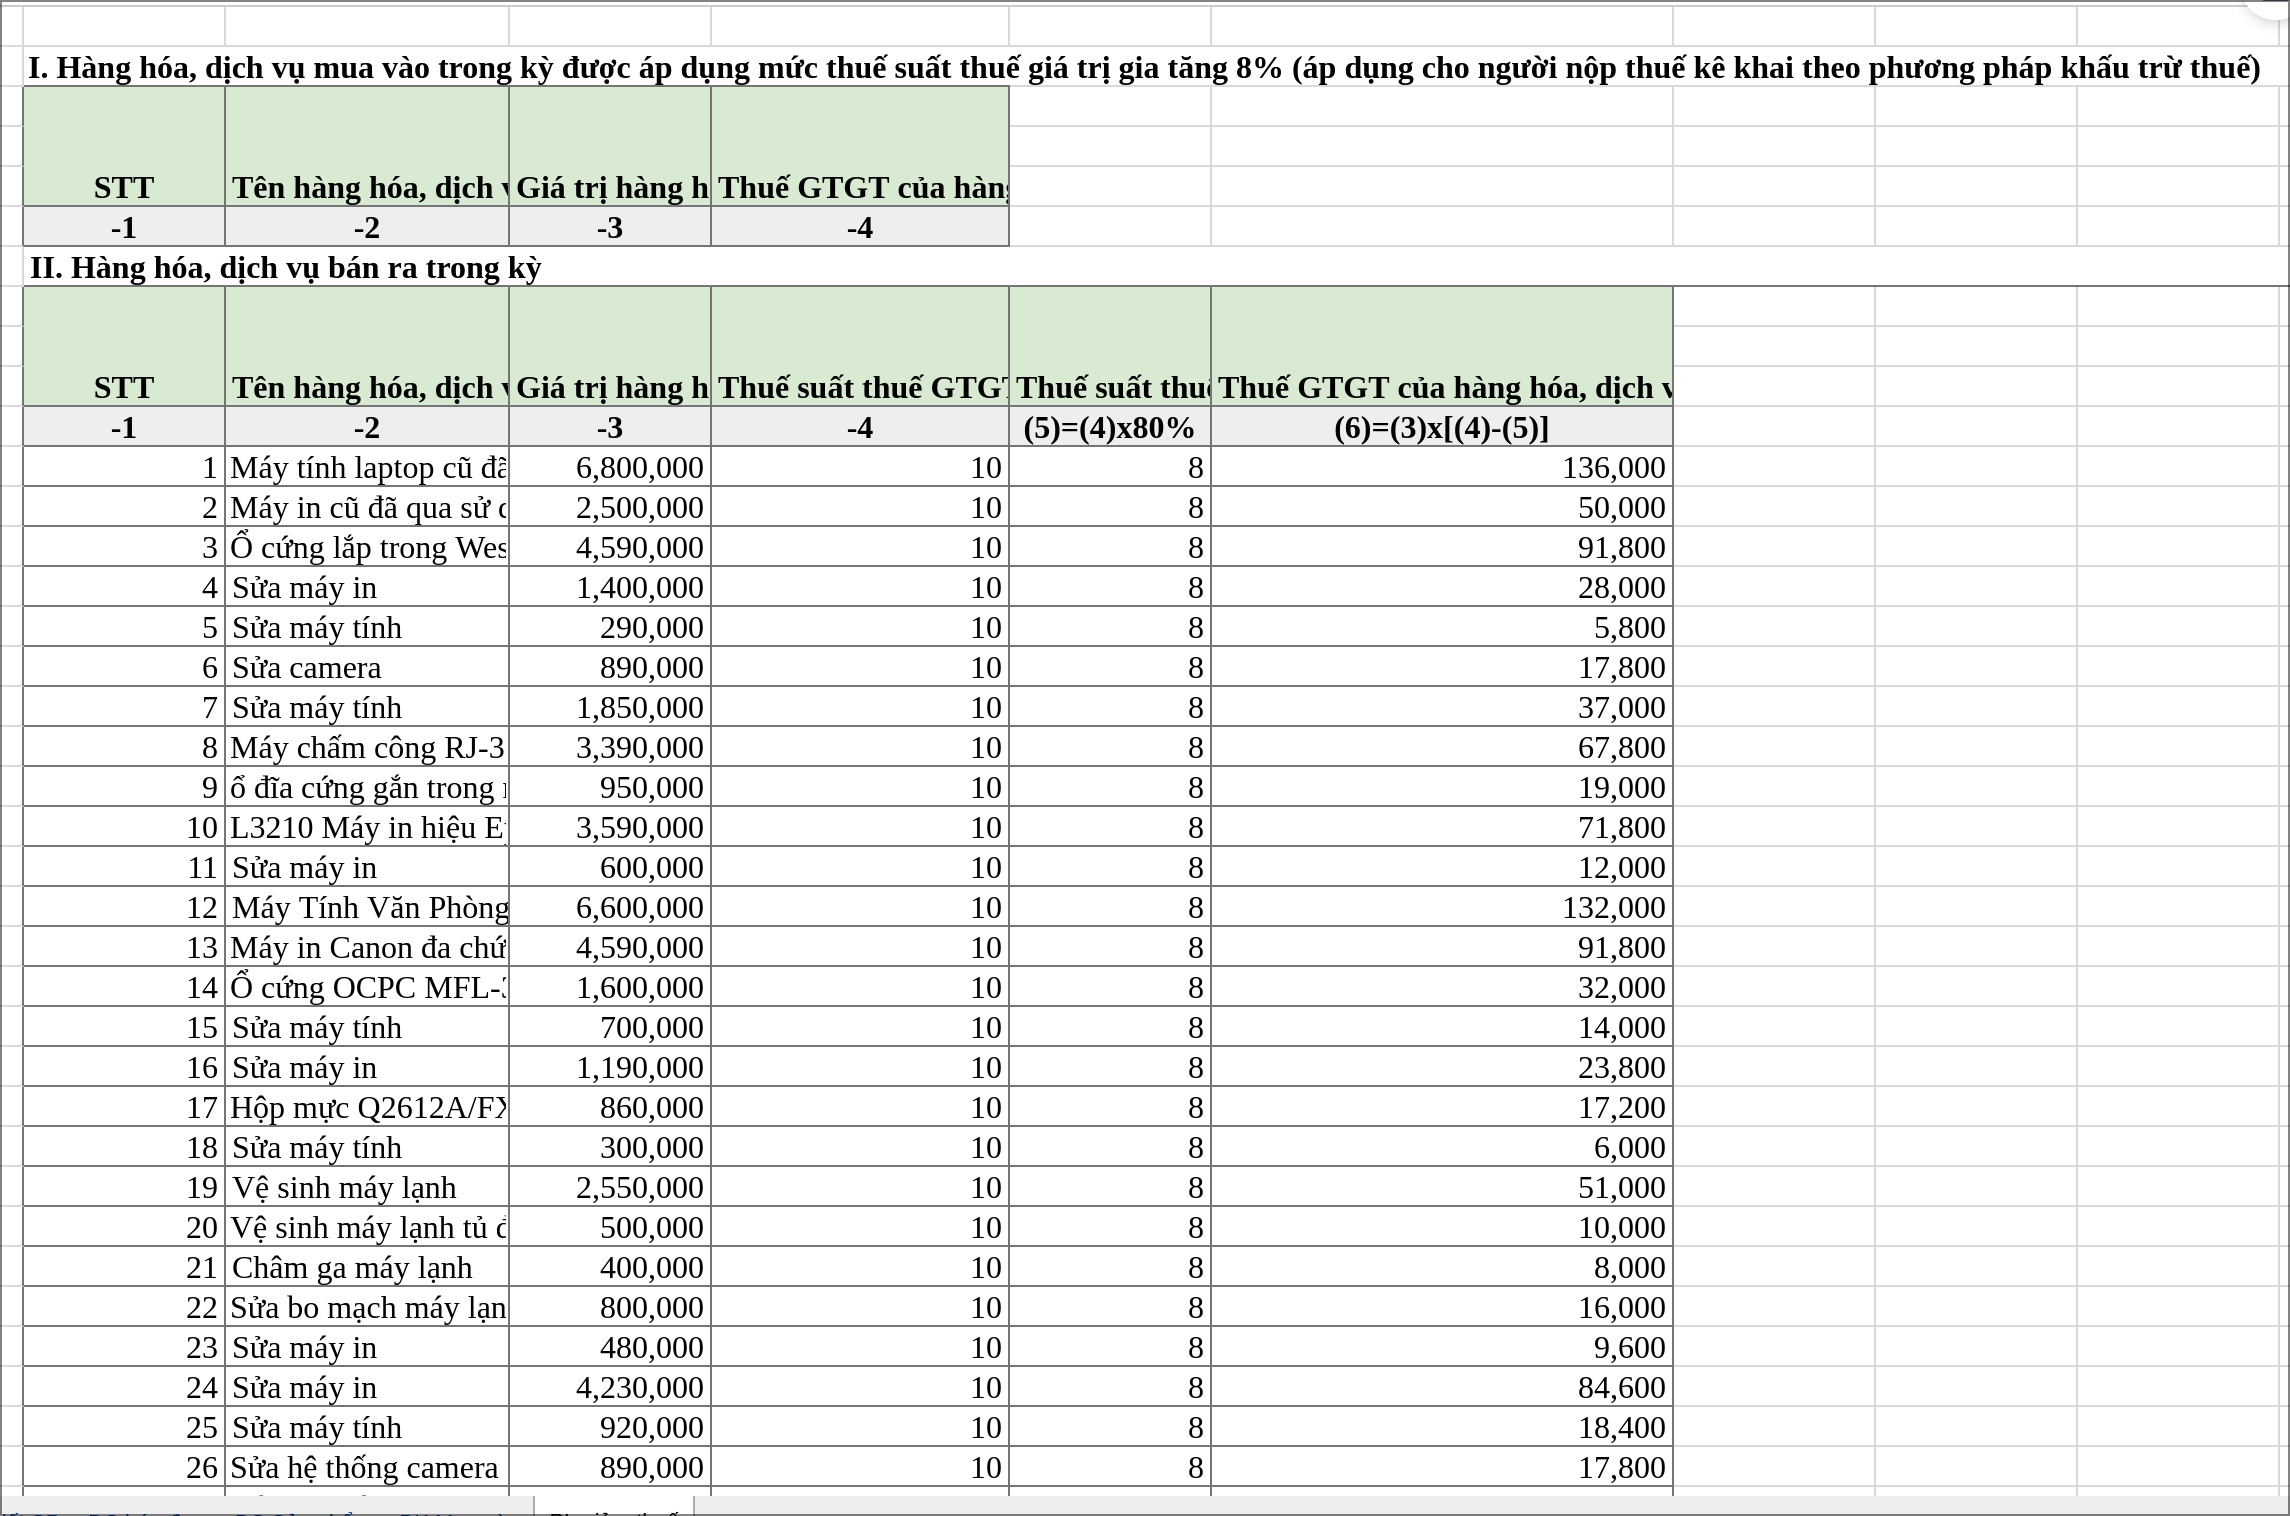Screen dimensions: 2290x1516
Task: Click the 'Vệ sinh máy lạnh' cell in row 19
Action: (367, 1188)
